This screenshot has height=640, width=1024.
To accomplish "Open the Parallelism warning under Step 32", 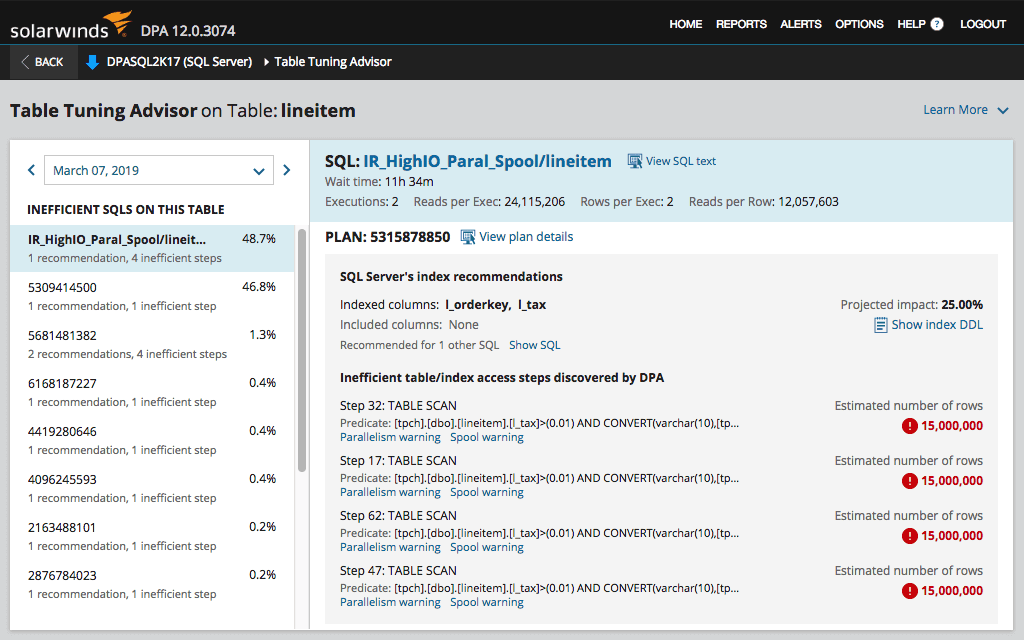I will point(390,436).
